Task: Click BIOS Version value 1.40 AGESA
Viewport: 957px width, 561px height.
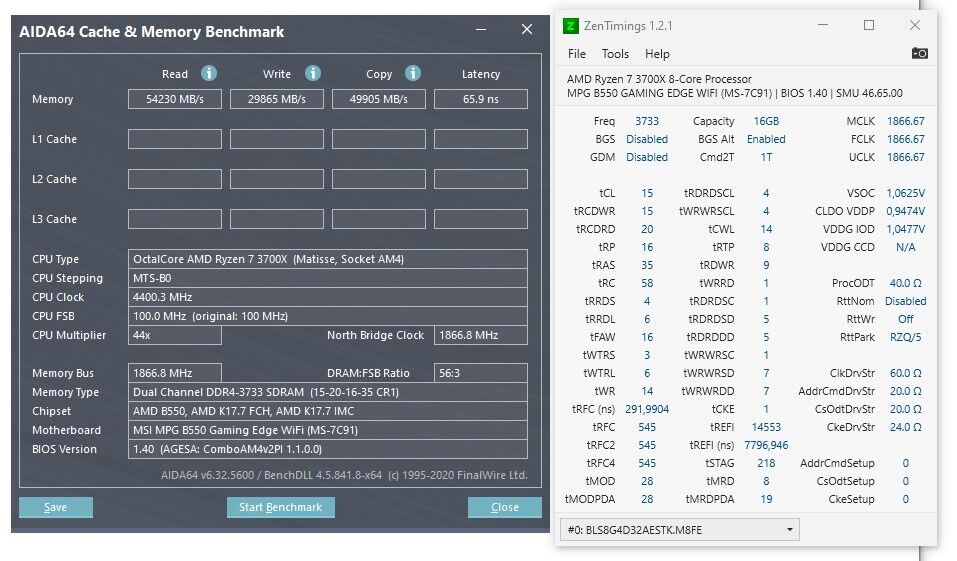Action: tap(328, 449)
